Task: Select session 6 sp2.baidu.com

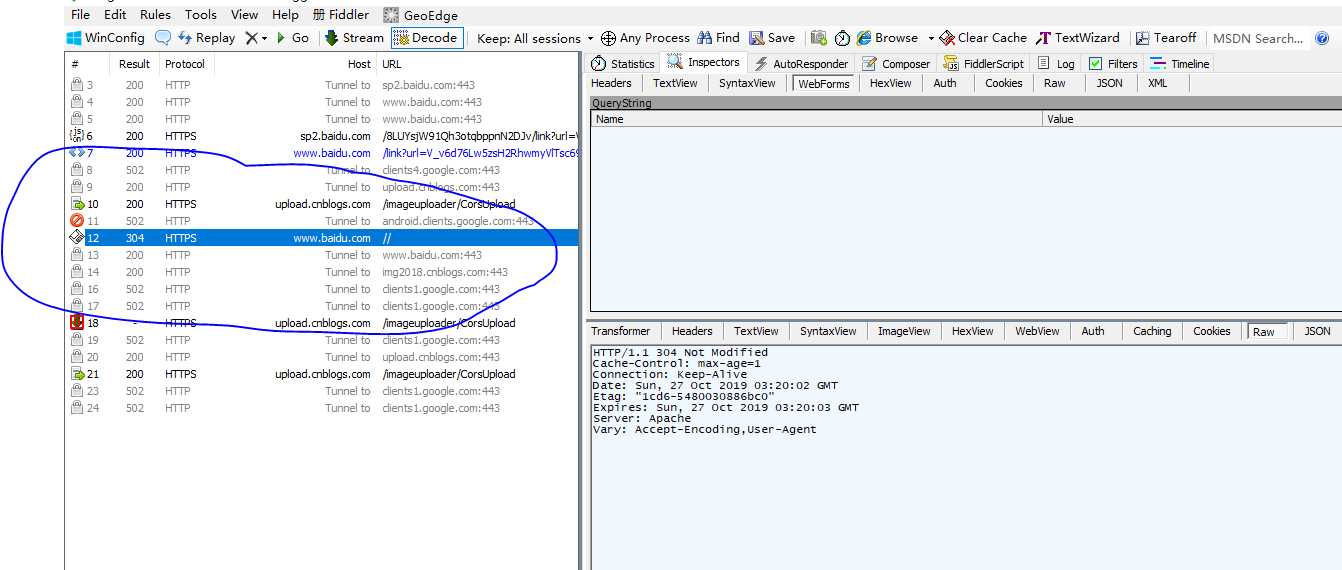Action: click(322, 136)
